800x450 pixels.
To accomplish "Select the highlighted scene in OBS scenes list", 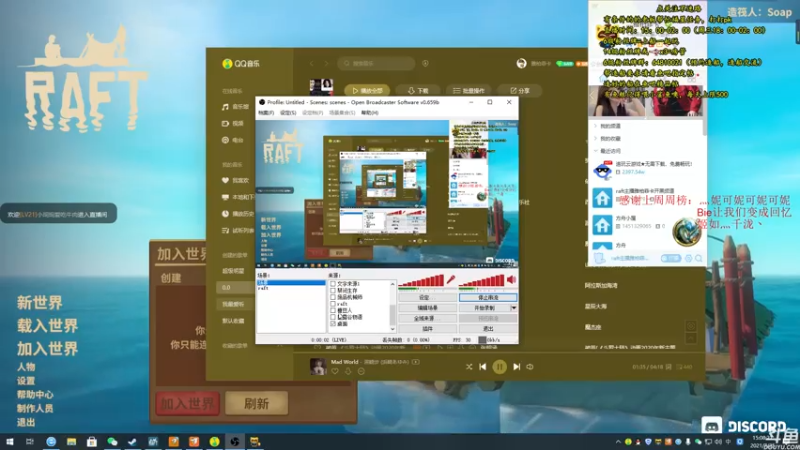I will tap(290, 282).
